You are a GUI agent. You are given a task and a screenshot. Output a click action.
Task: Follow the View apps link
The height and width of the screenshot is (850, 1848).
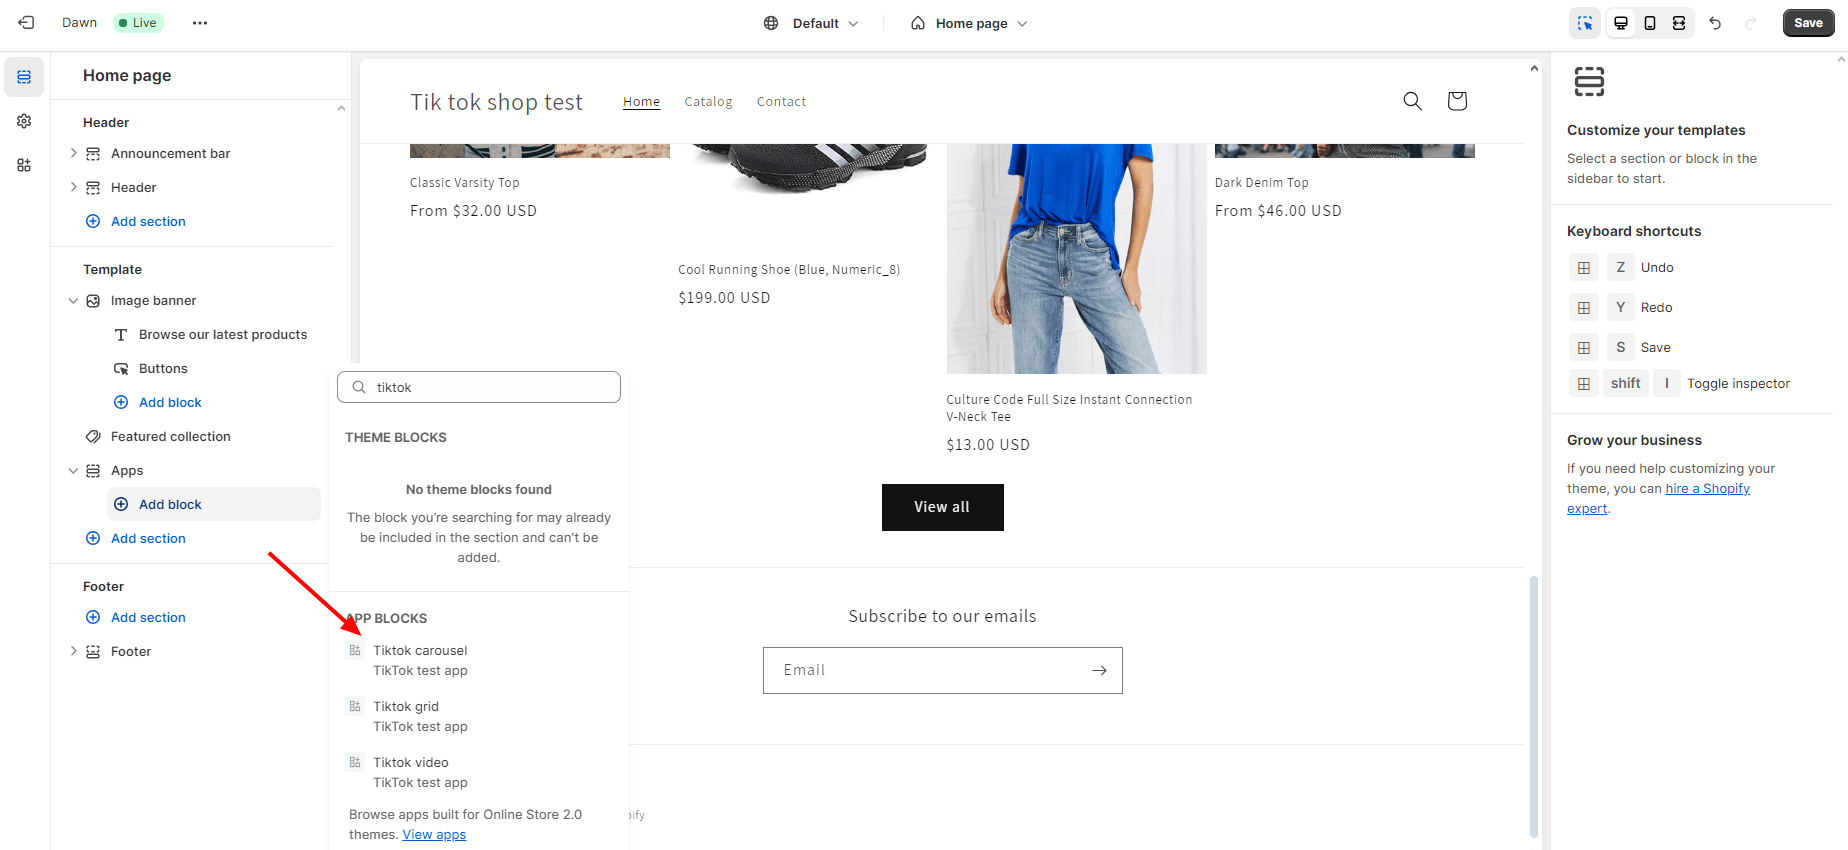[434, 835]
